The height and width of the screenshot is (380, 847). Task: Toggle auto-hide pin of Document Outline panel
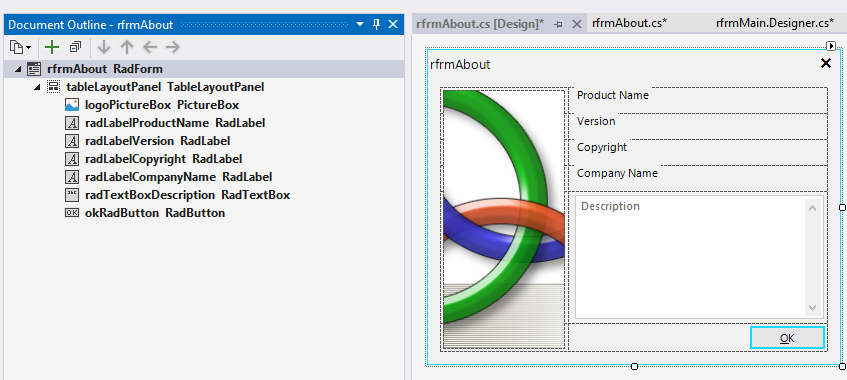(x=377, y=24)
